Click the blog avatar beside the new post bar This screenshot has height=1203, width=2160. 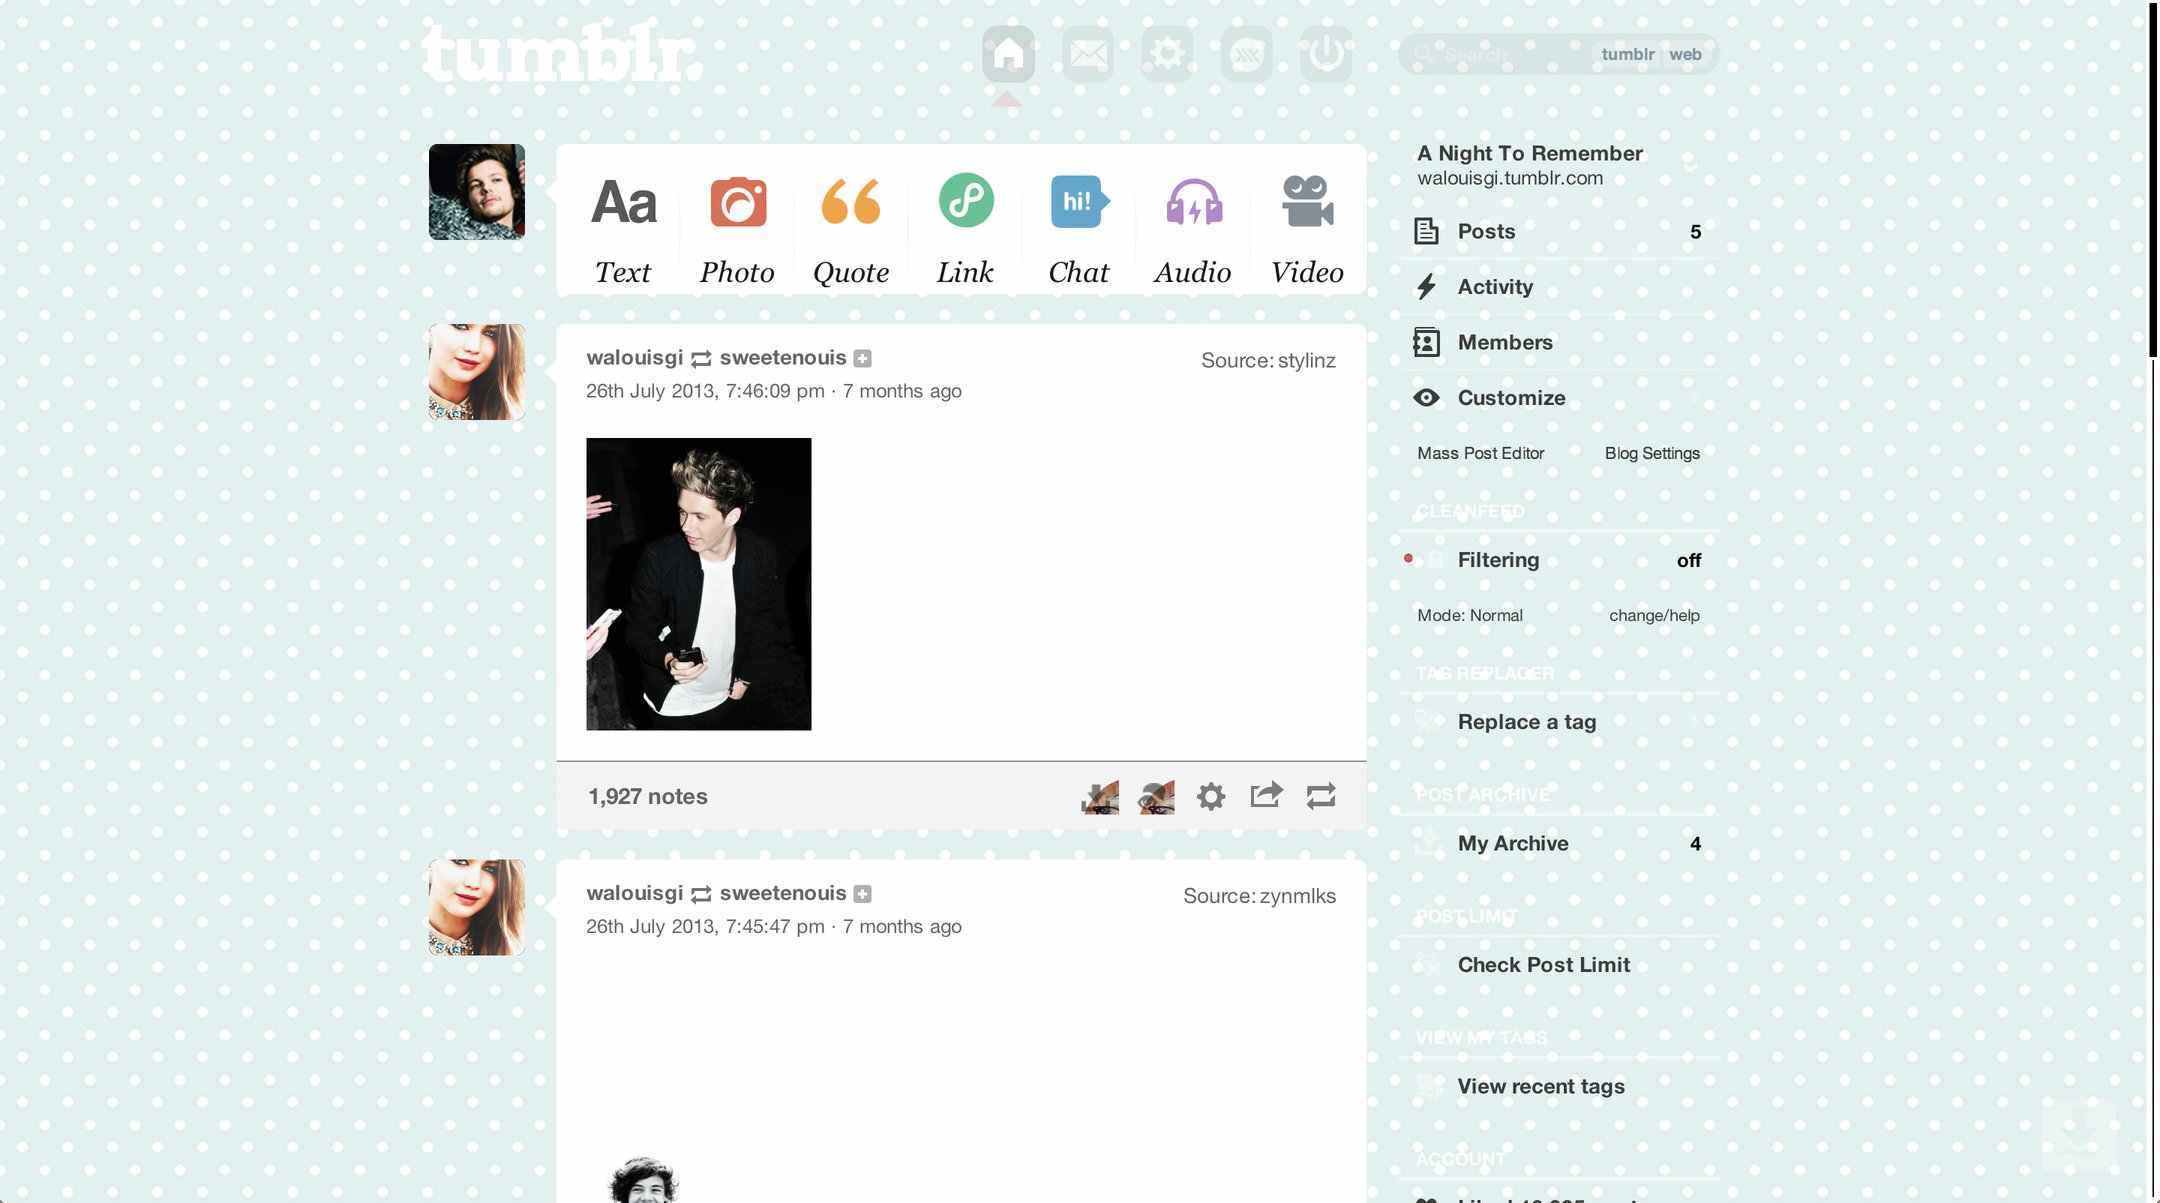477,192
